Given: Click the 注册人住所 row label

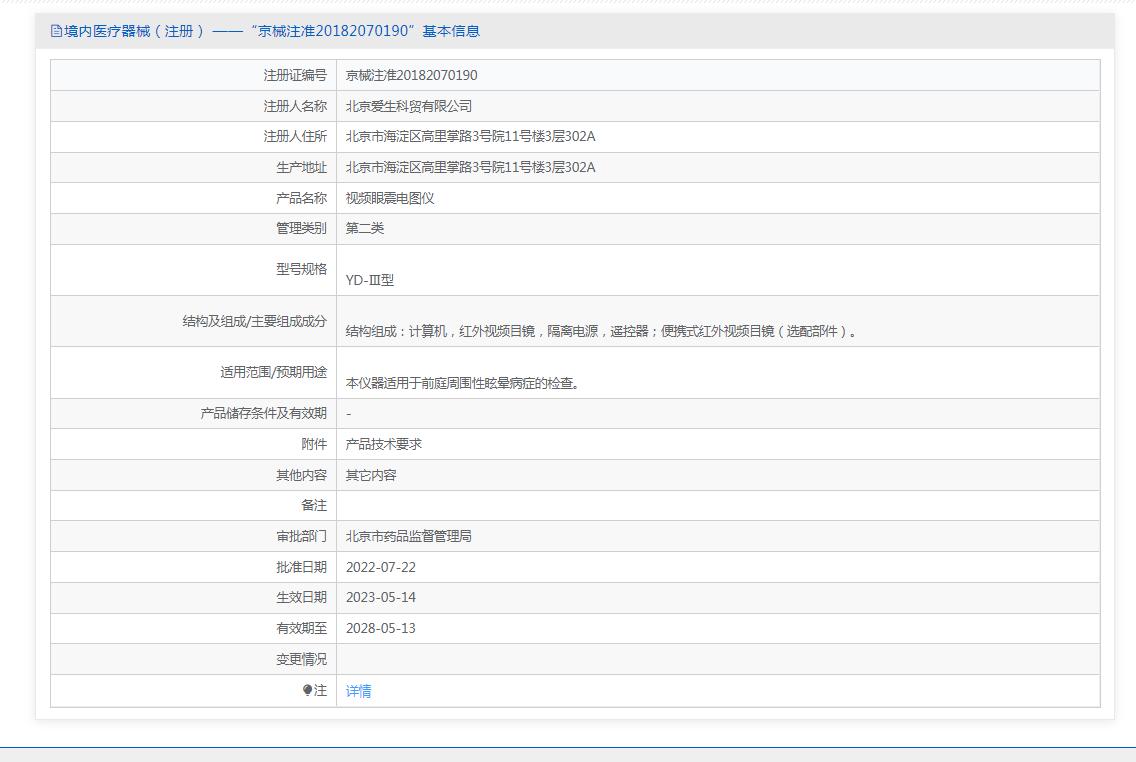Looking at the screenshot, I should pyautogui.click(x=295, y=136).
